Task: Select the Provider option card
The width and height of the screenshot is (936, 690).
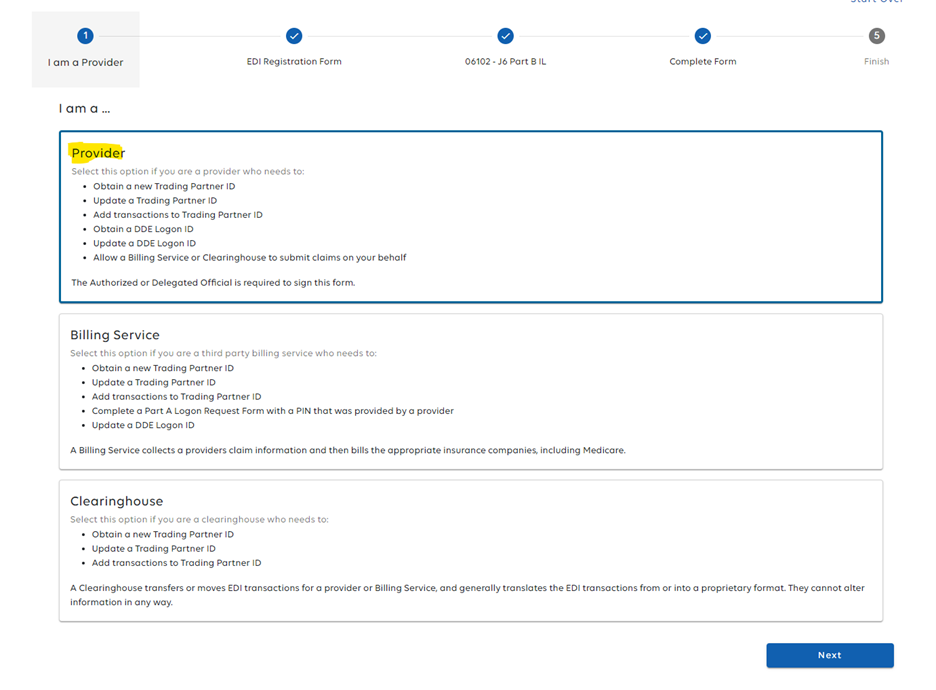Action: [x=470, y=216]
